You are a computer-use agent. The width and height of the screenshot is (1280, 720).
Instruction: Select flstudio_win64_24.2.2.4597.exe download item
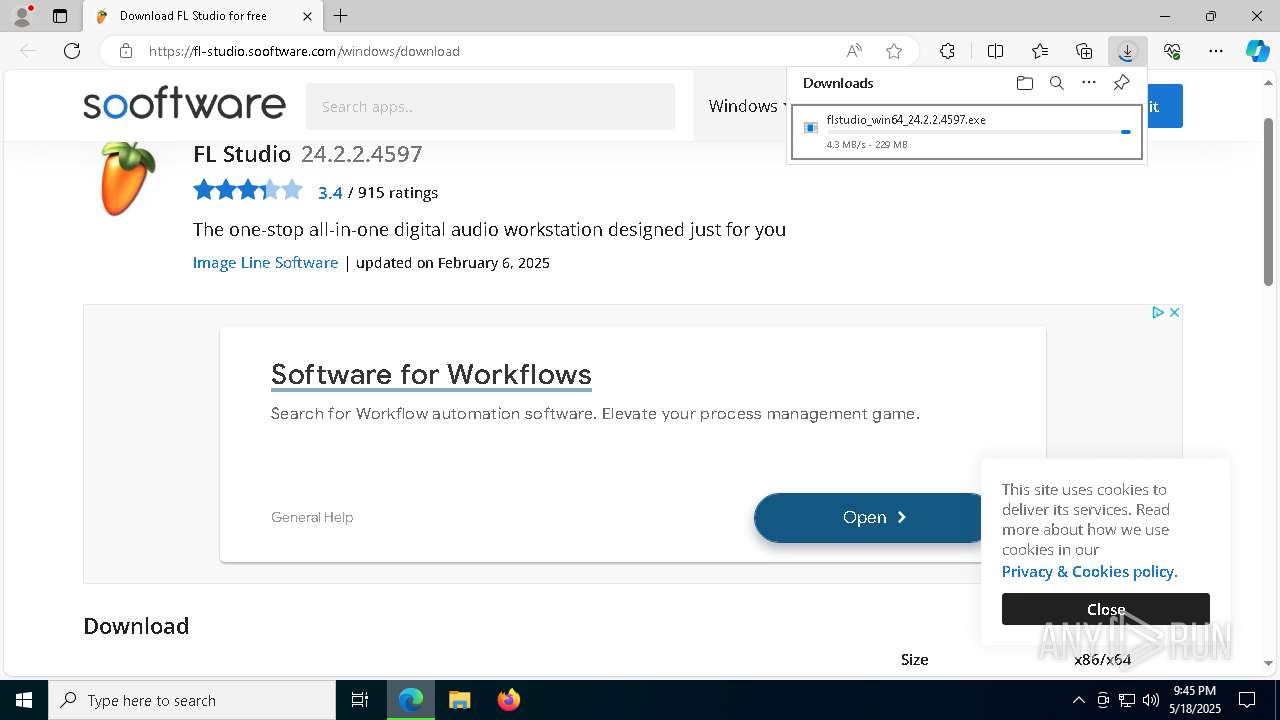966,132
